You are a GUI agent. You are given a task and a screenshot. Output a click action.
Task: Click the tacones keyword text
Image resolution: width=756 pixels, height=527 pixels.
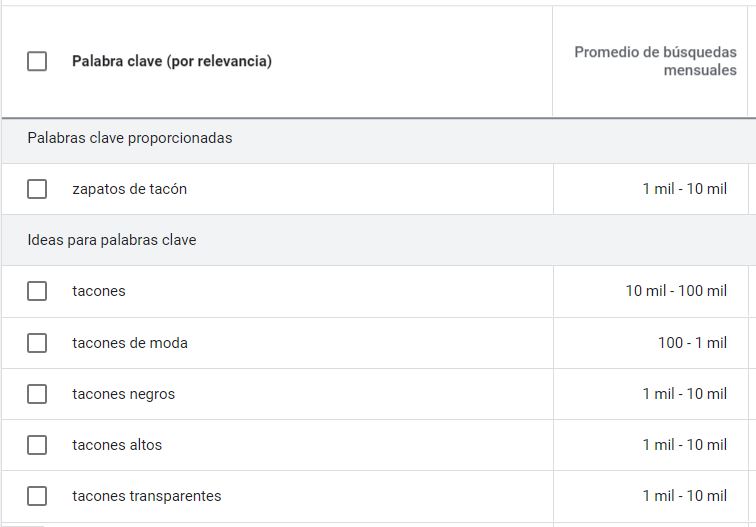pyautogui.click(x=99, y=291)
